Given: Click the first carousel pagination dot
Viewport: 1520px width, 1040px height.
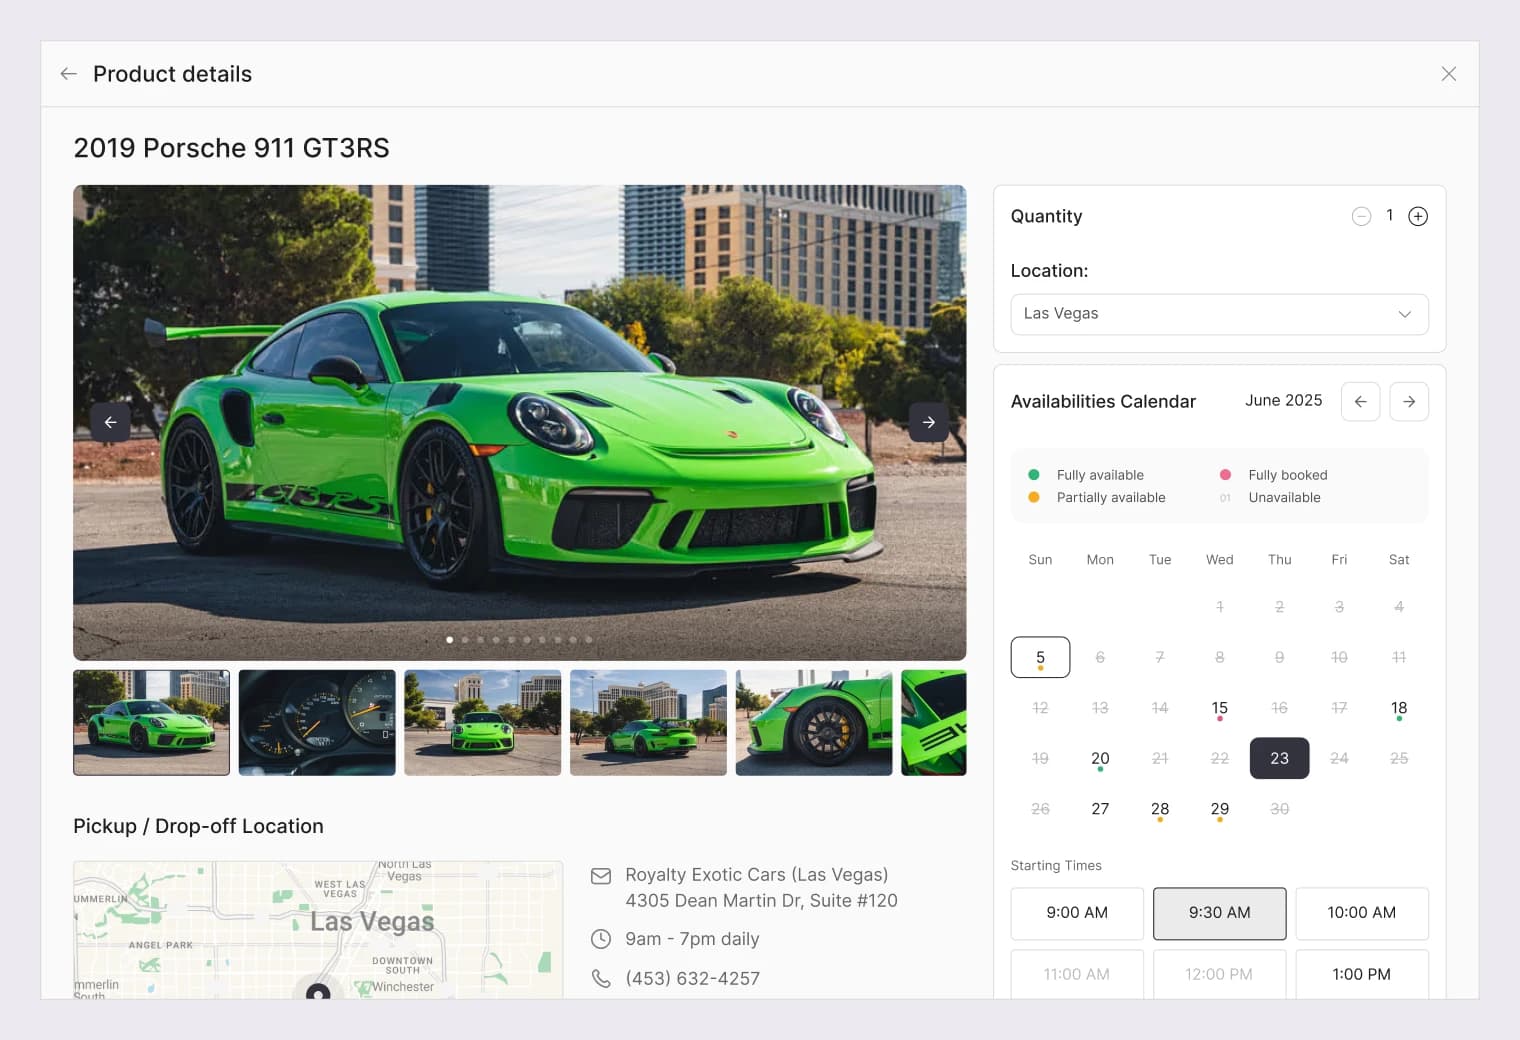Looking at the screenshot, I should 450,639.
